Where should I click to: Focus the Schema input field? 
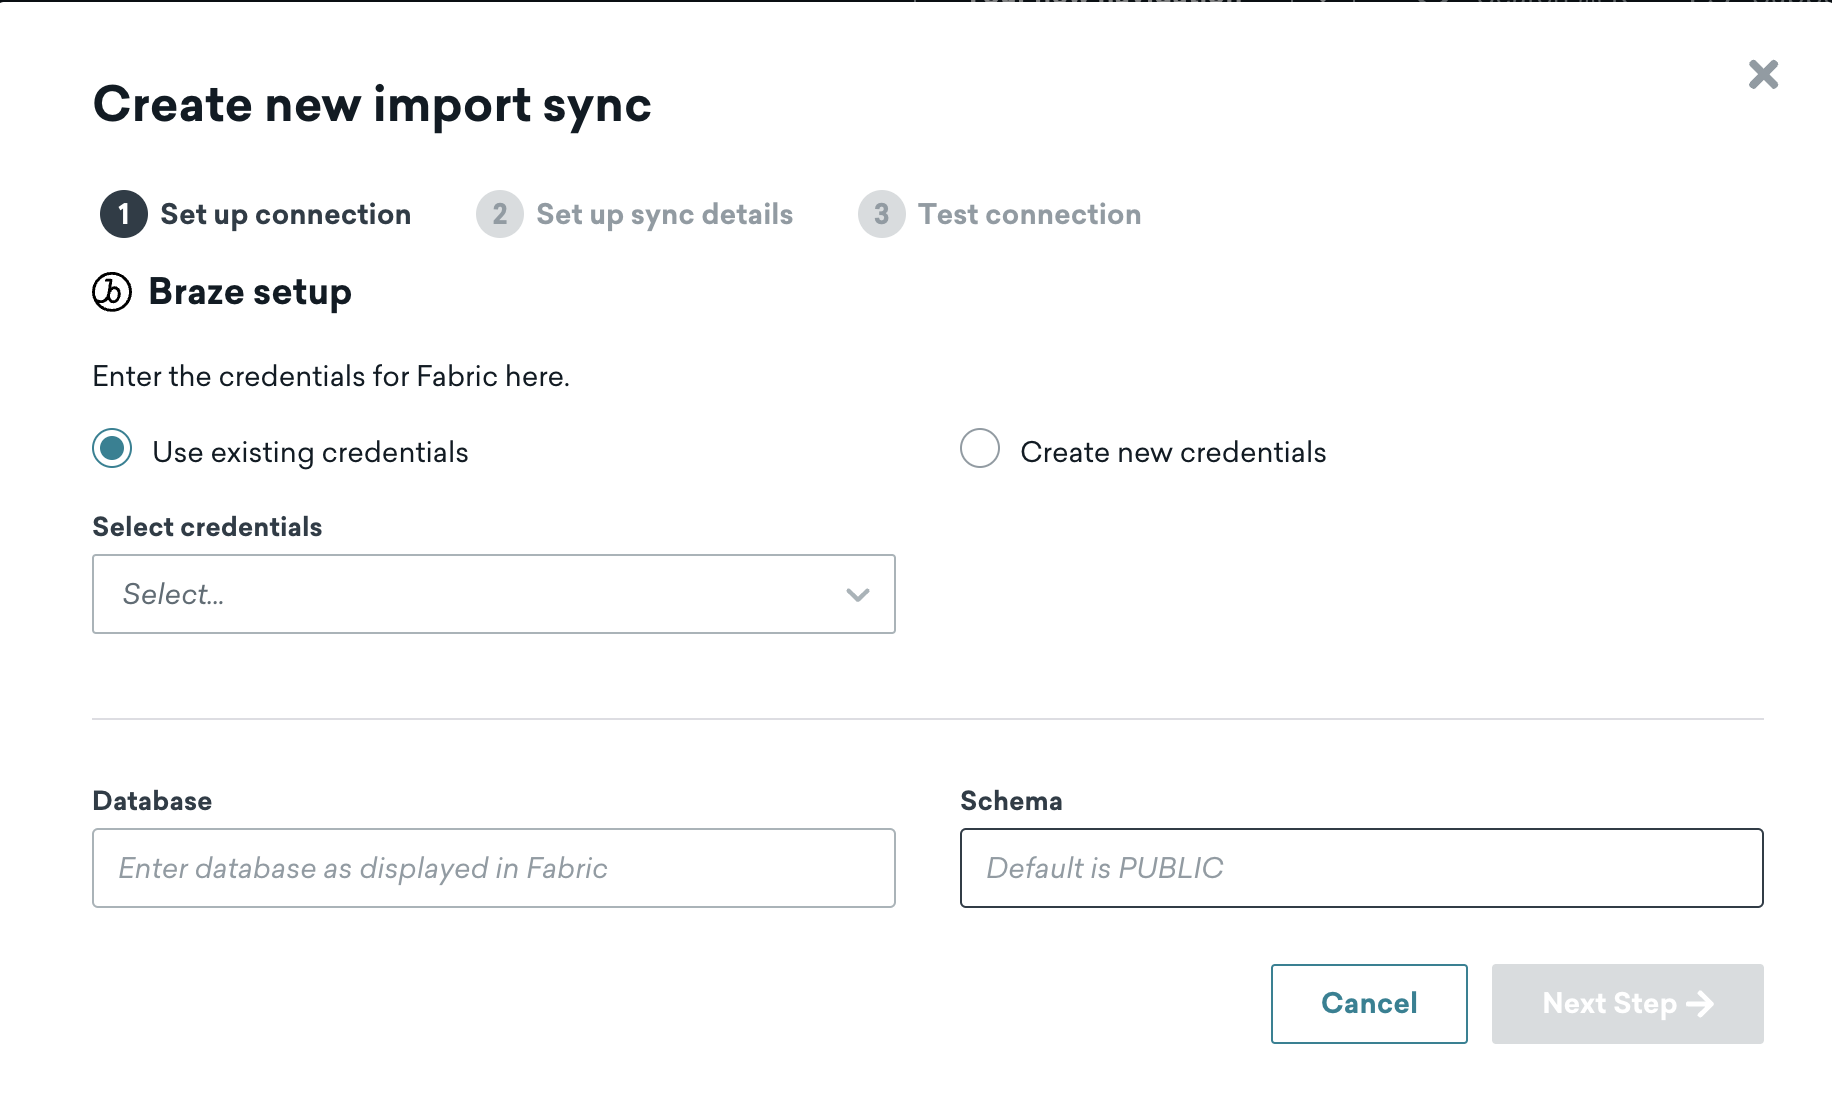(1362, 868)
